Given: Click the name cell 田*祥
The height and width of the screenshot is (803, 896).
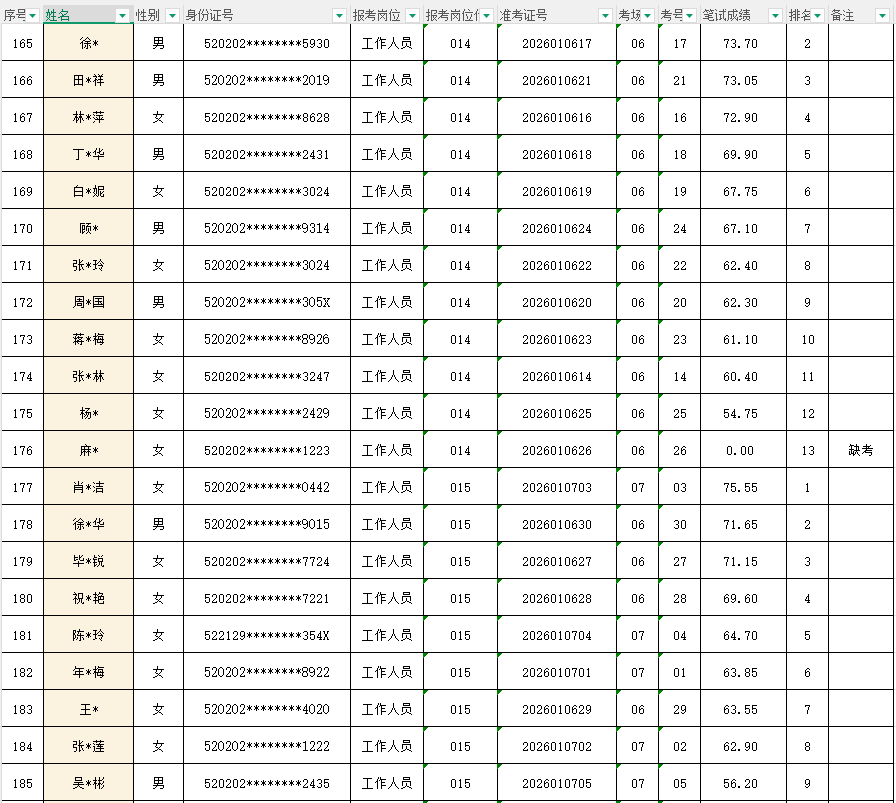Looking at the screenshot, I should point(88,81).
